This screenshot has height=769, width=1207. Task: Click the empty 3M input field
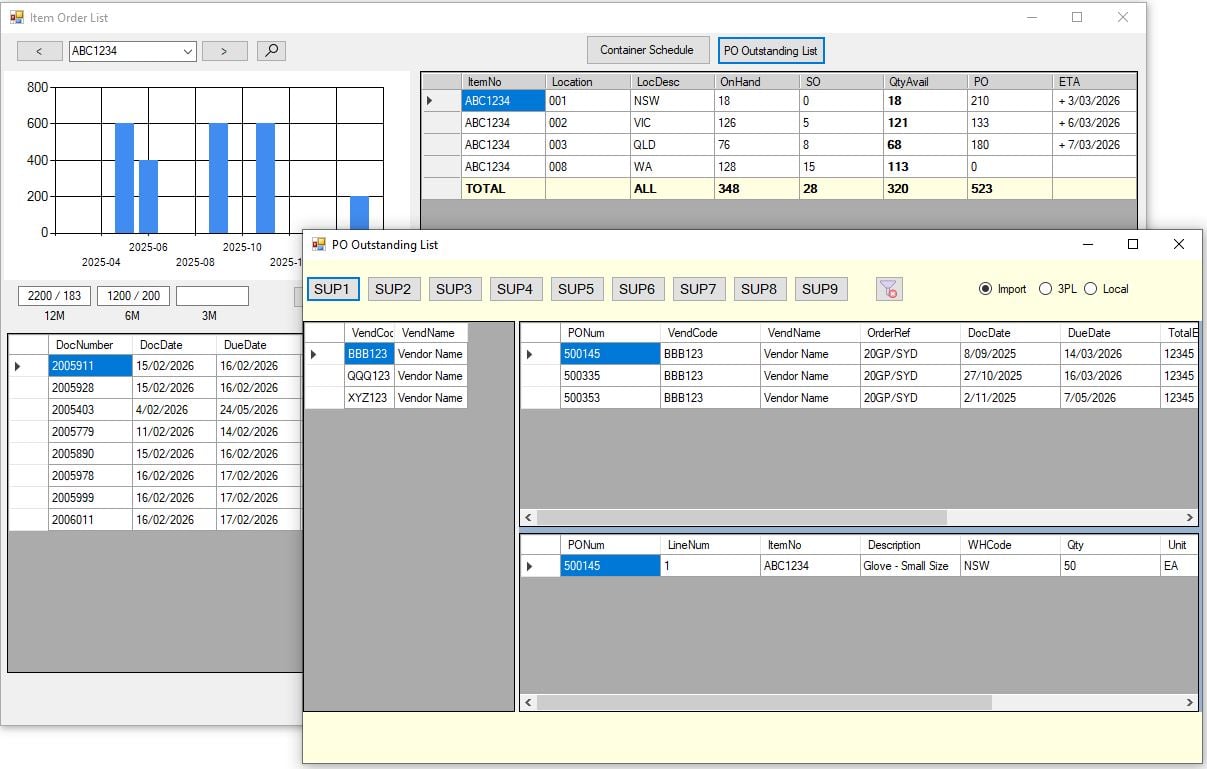(212, 296)
